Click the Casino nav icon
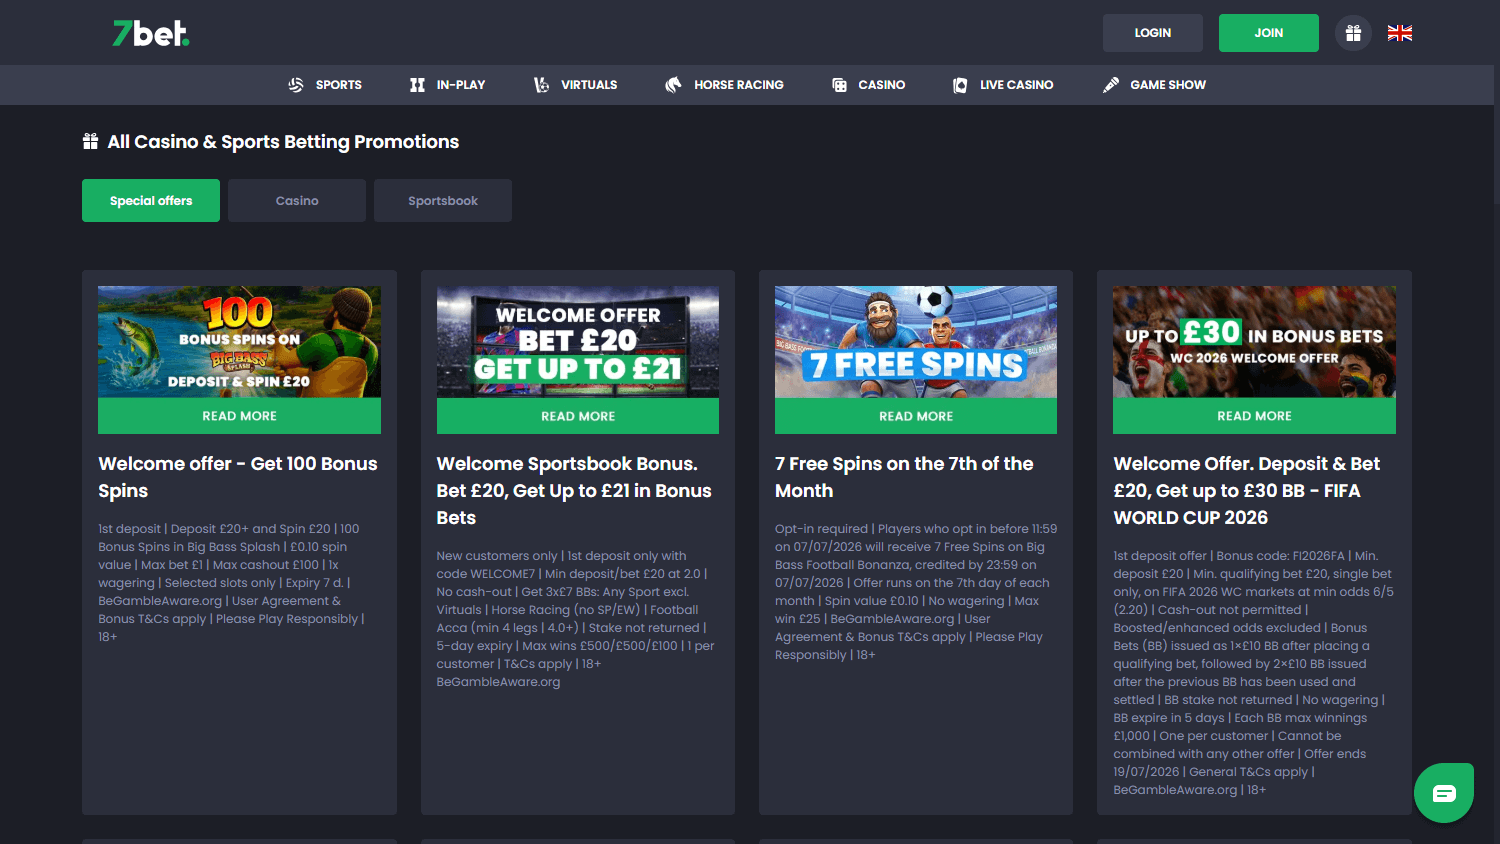Viewport: 1500px width, 844px height. pyautogui.click(x=839, y=85)
